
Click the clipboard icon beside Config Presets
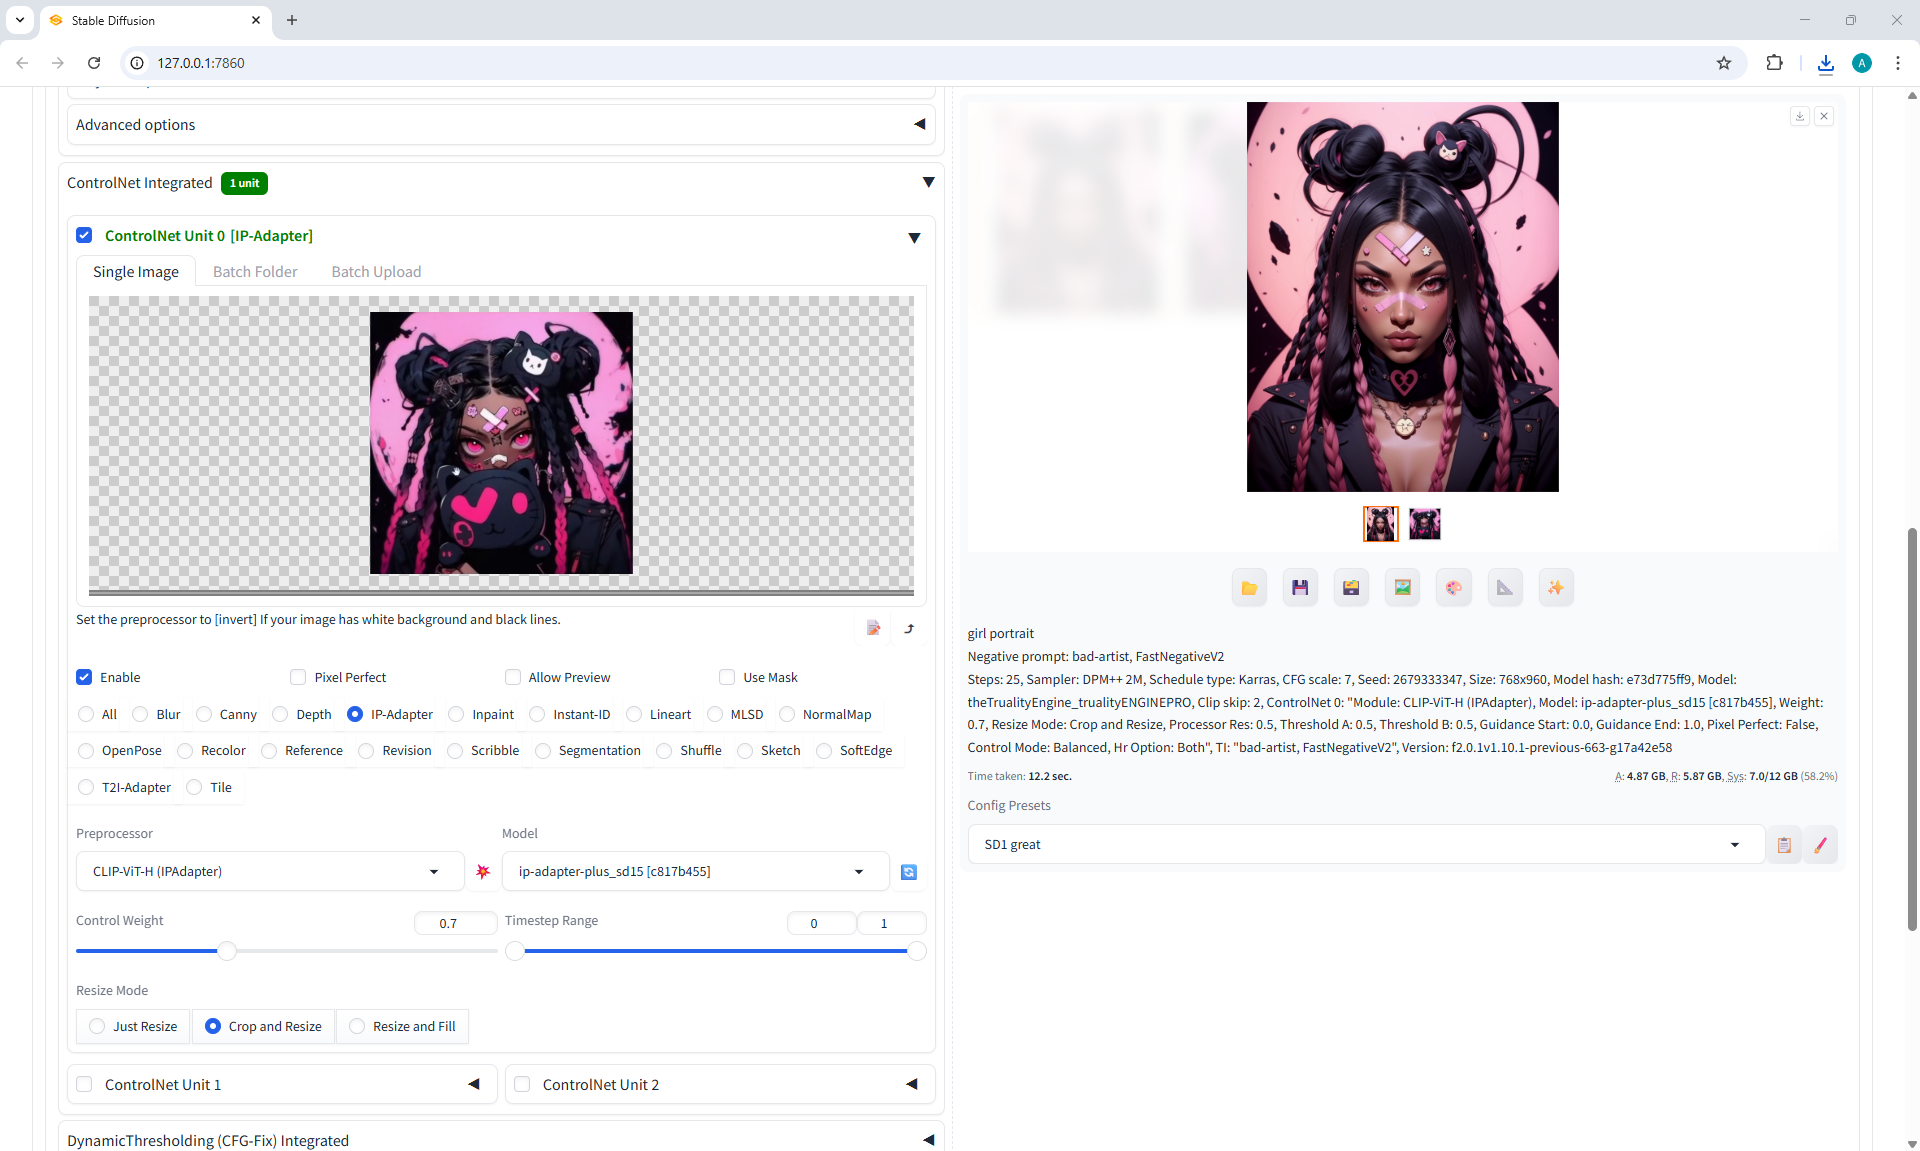(1784, 845)
